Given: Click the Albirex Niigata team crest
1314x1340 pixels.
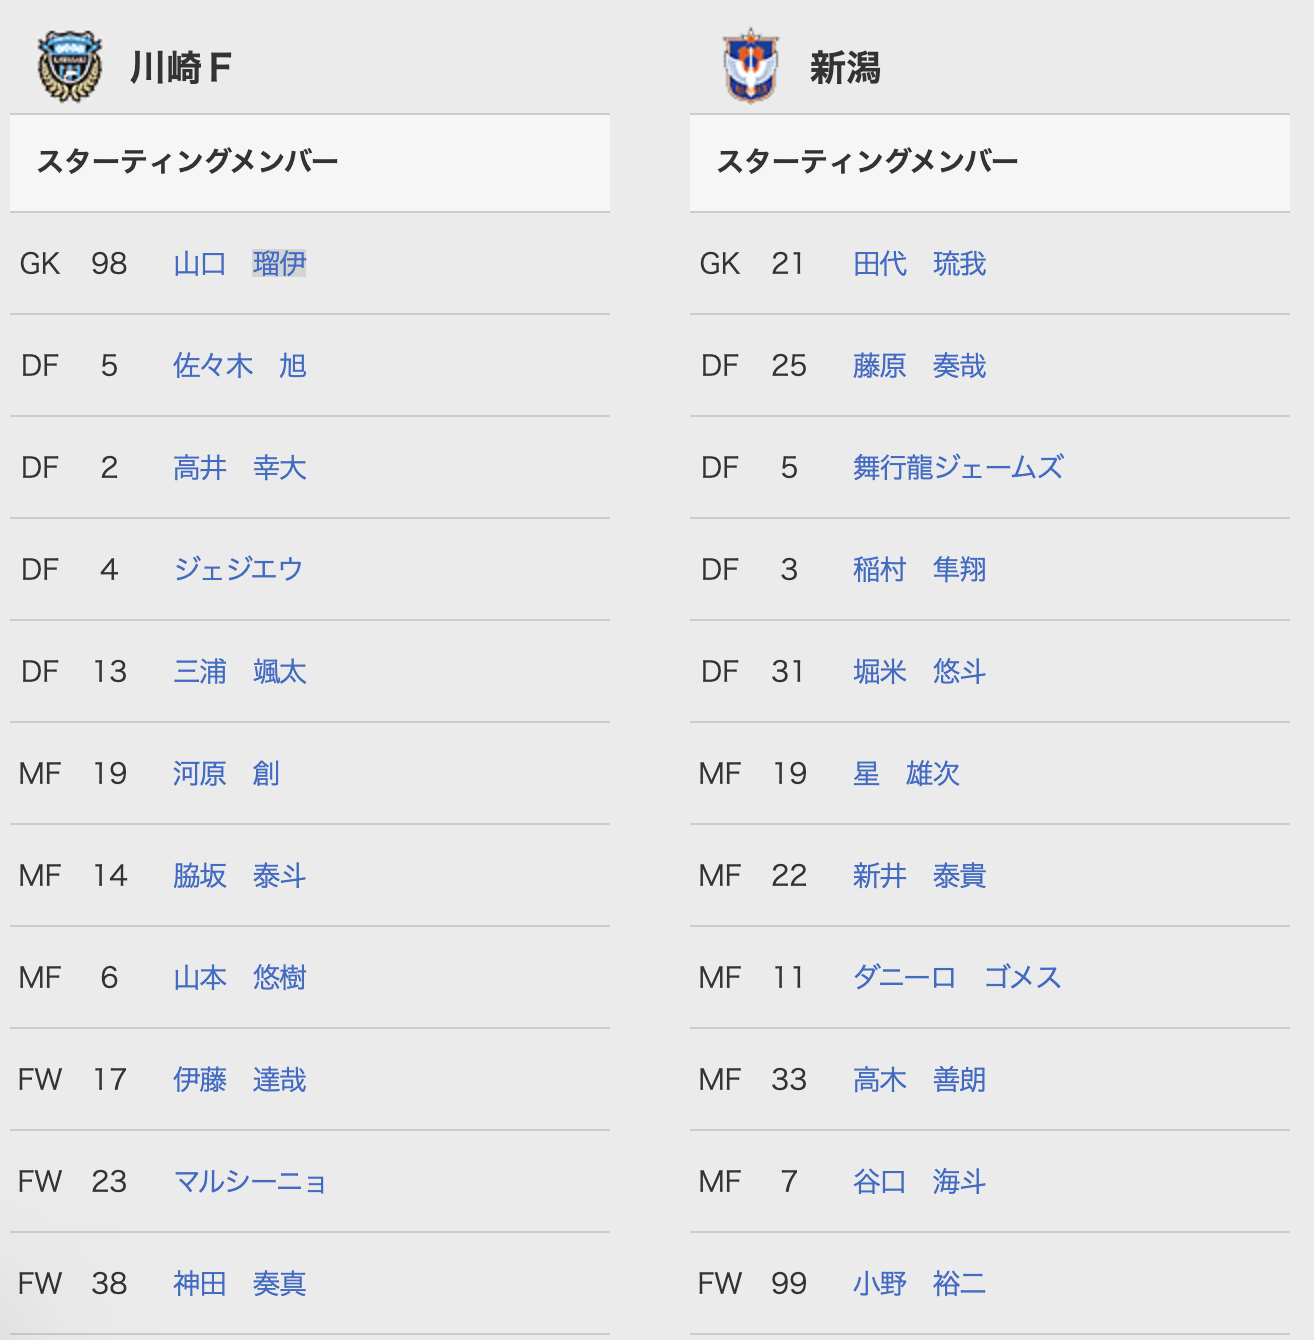Looking at the screenshot, I should tap(750, 67).
